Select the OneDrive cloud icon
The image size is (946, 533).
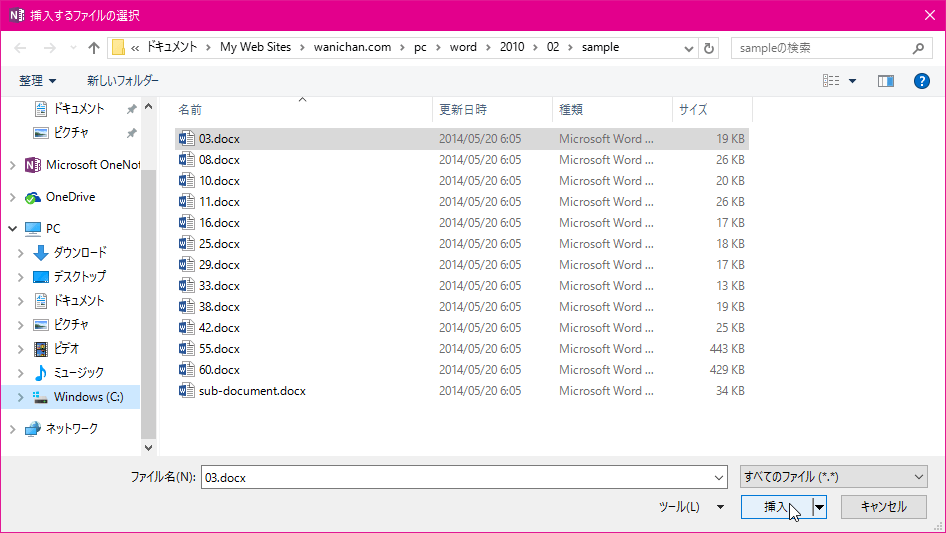[33, 197]
